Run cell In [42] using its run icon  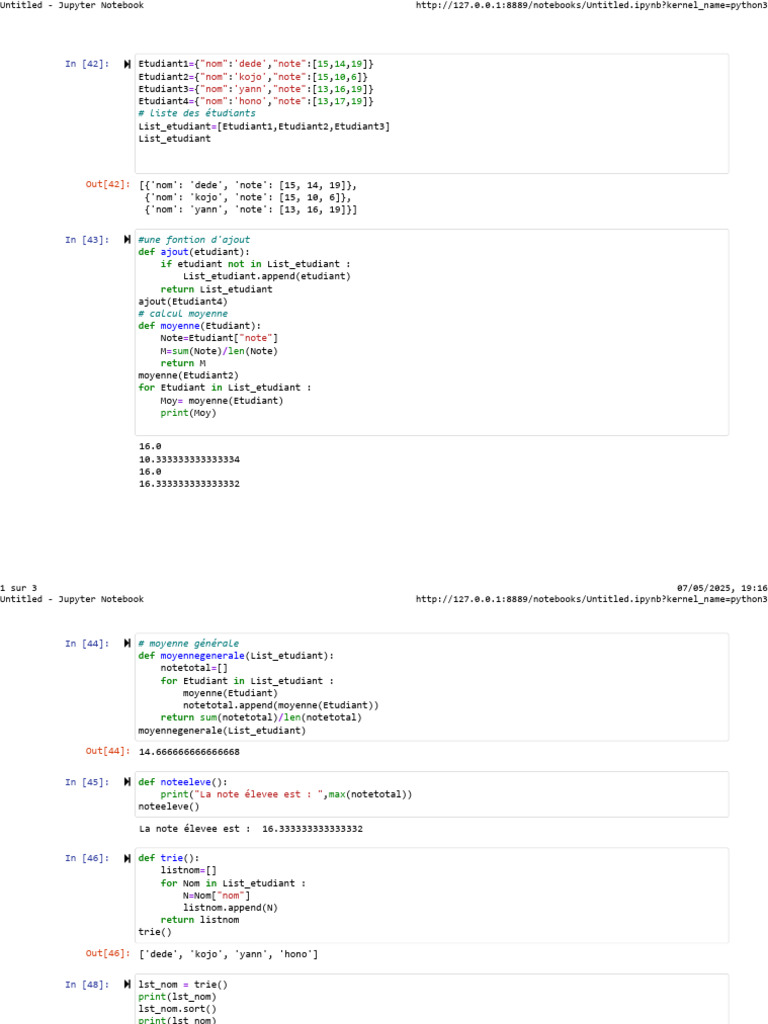127,64
